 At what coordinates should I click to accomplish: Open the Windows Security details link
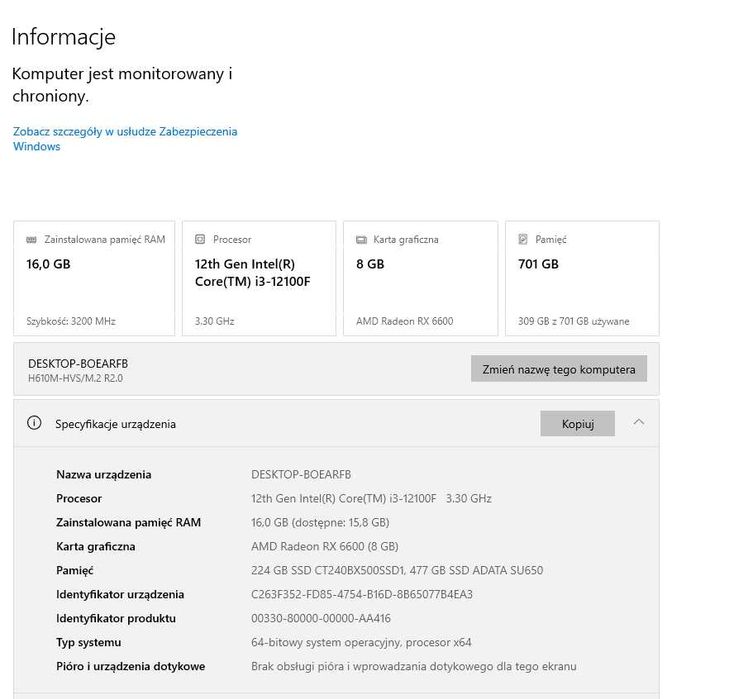point(125,139)
